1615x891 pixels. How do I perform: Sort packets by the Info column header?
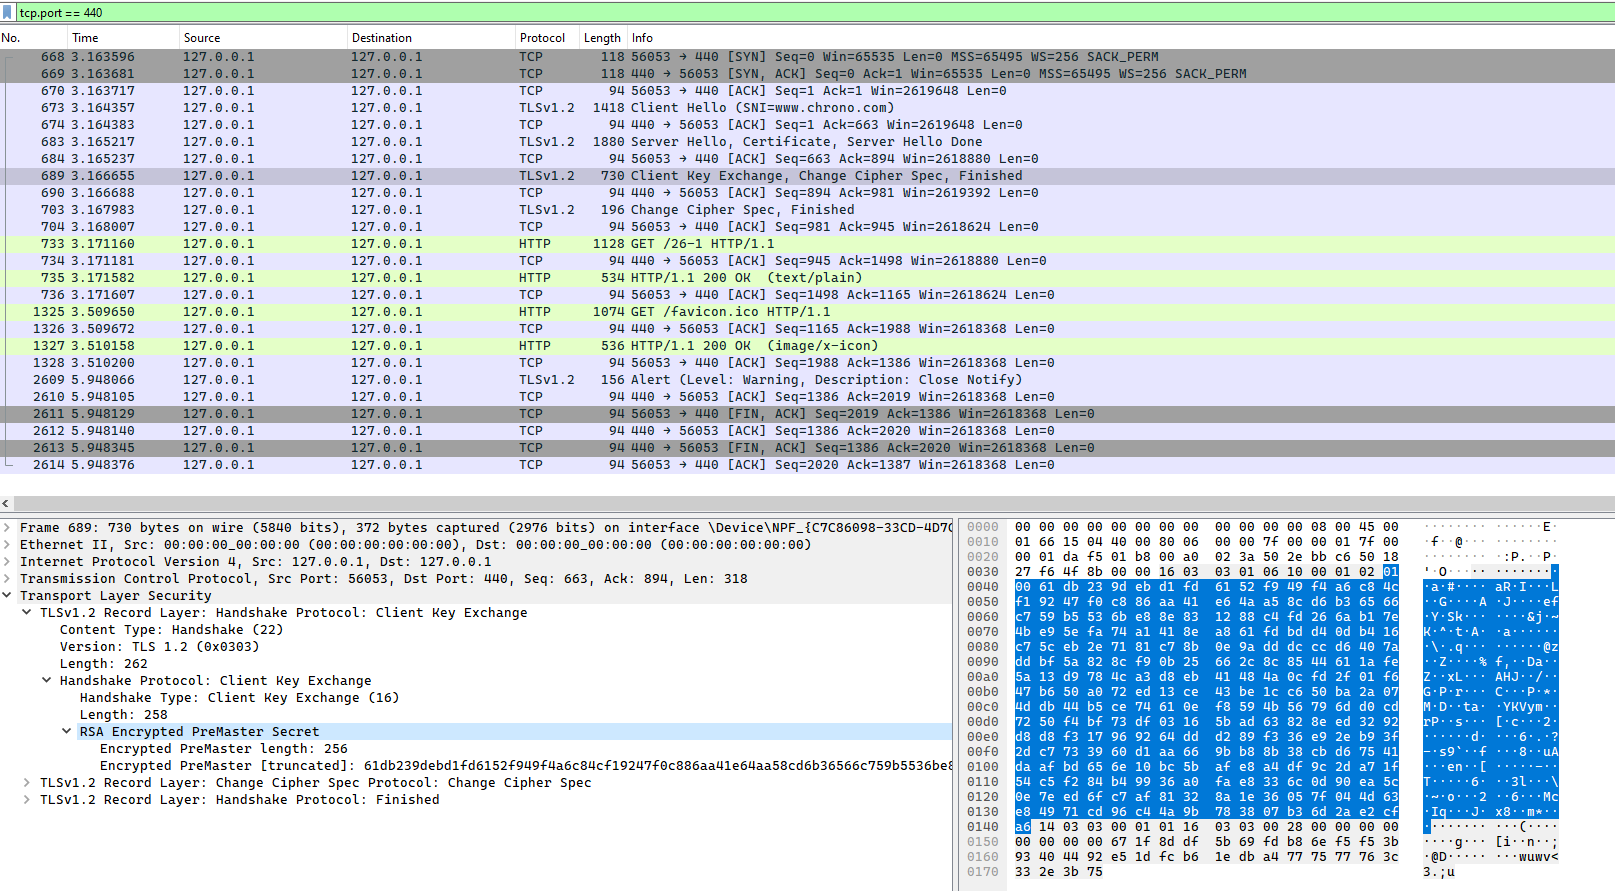tap(1121, 38)
